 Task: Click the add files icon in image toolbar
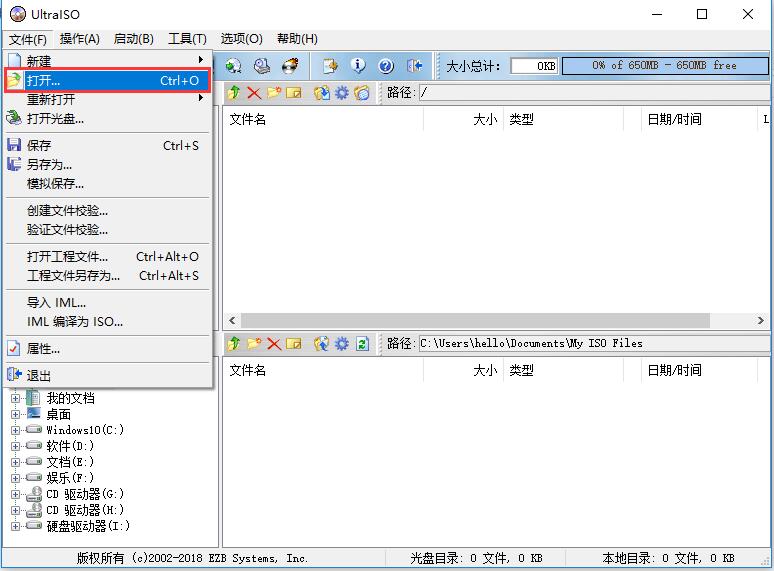click(322, 92)
